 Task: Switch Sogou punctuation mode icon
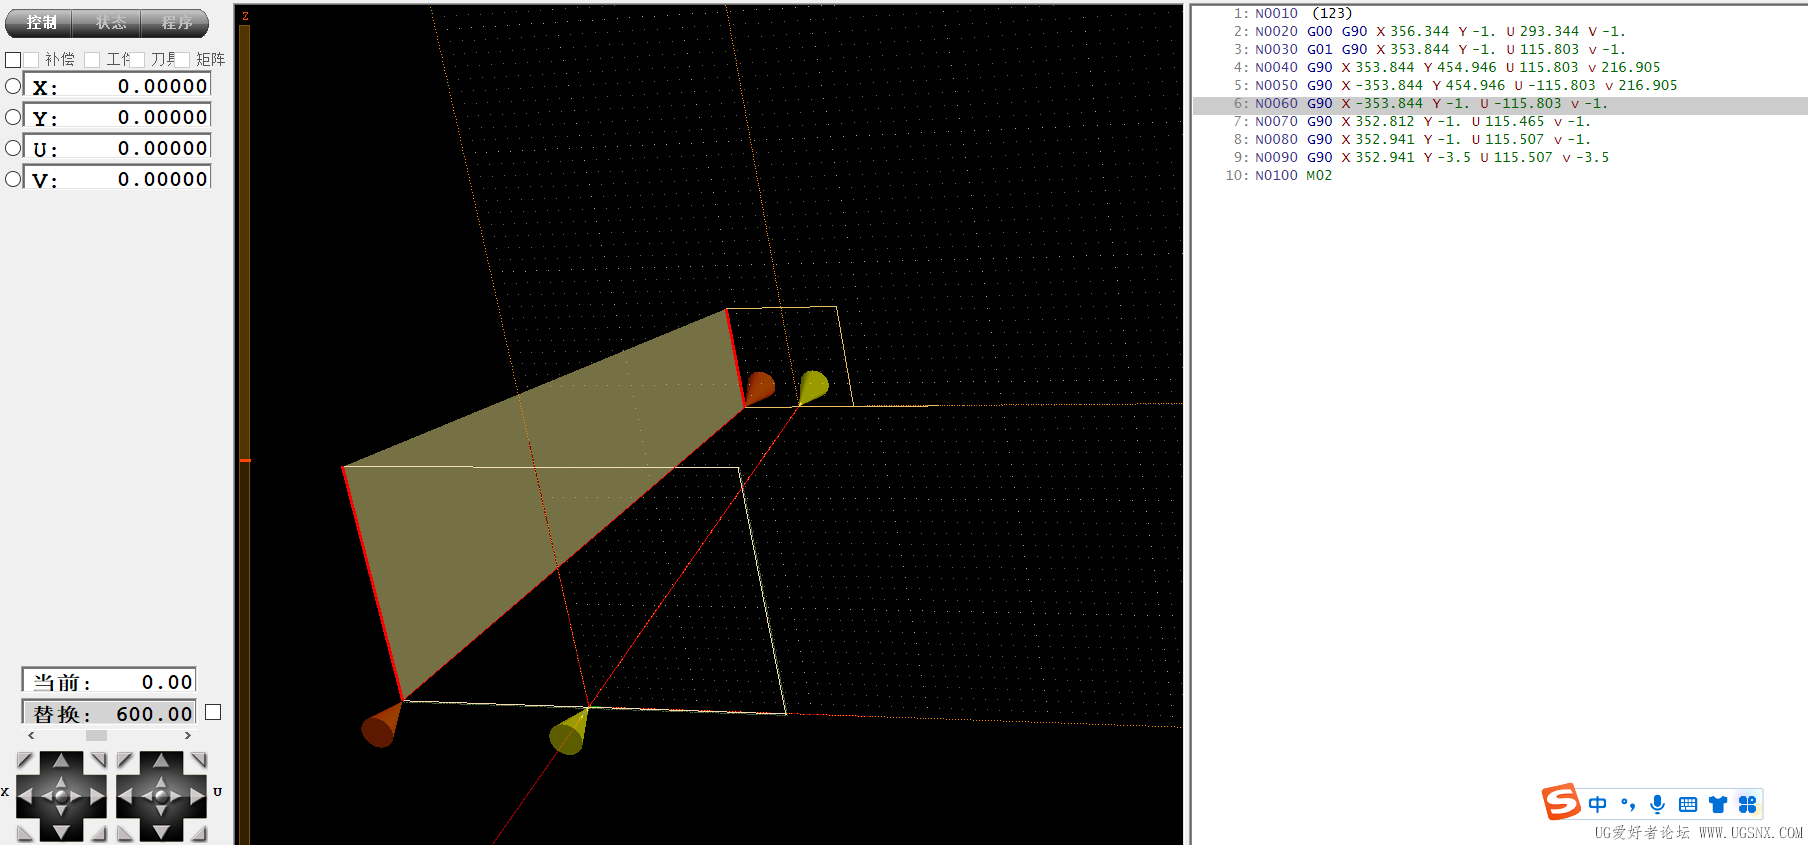[x=1628, y=804]
